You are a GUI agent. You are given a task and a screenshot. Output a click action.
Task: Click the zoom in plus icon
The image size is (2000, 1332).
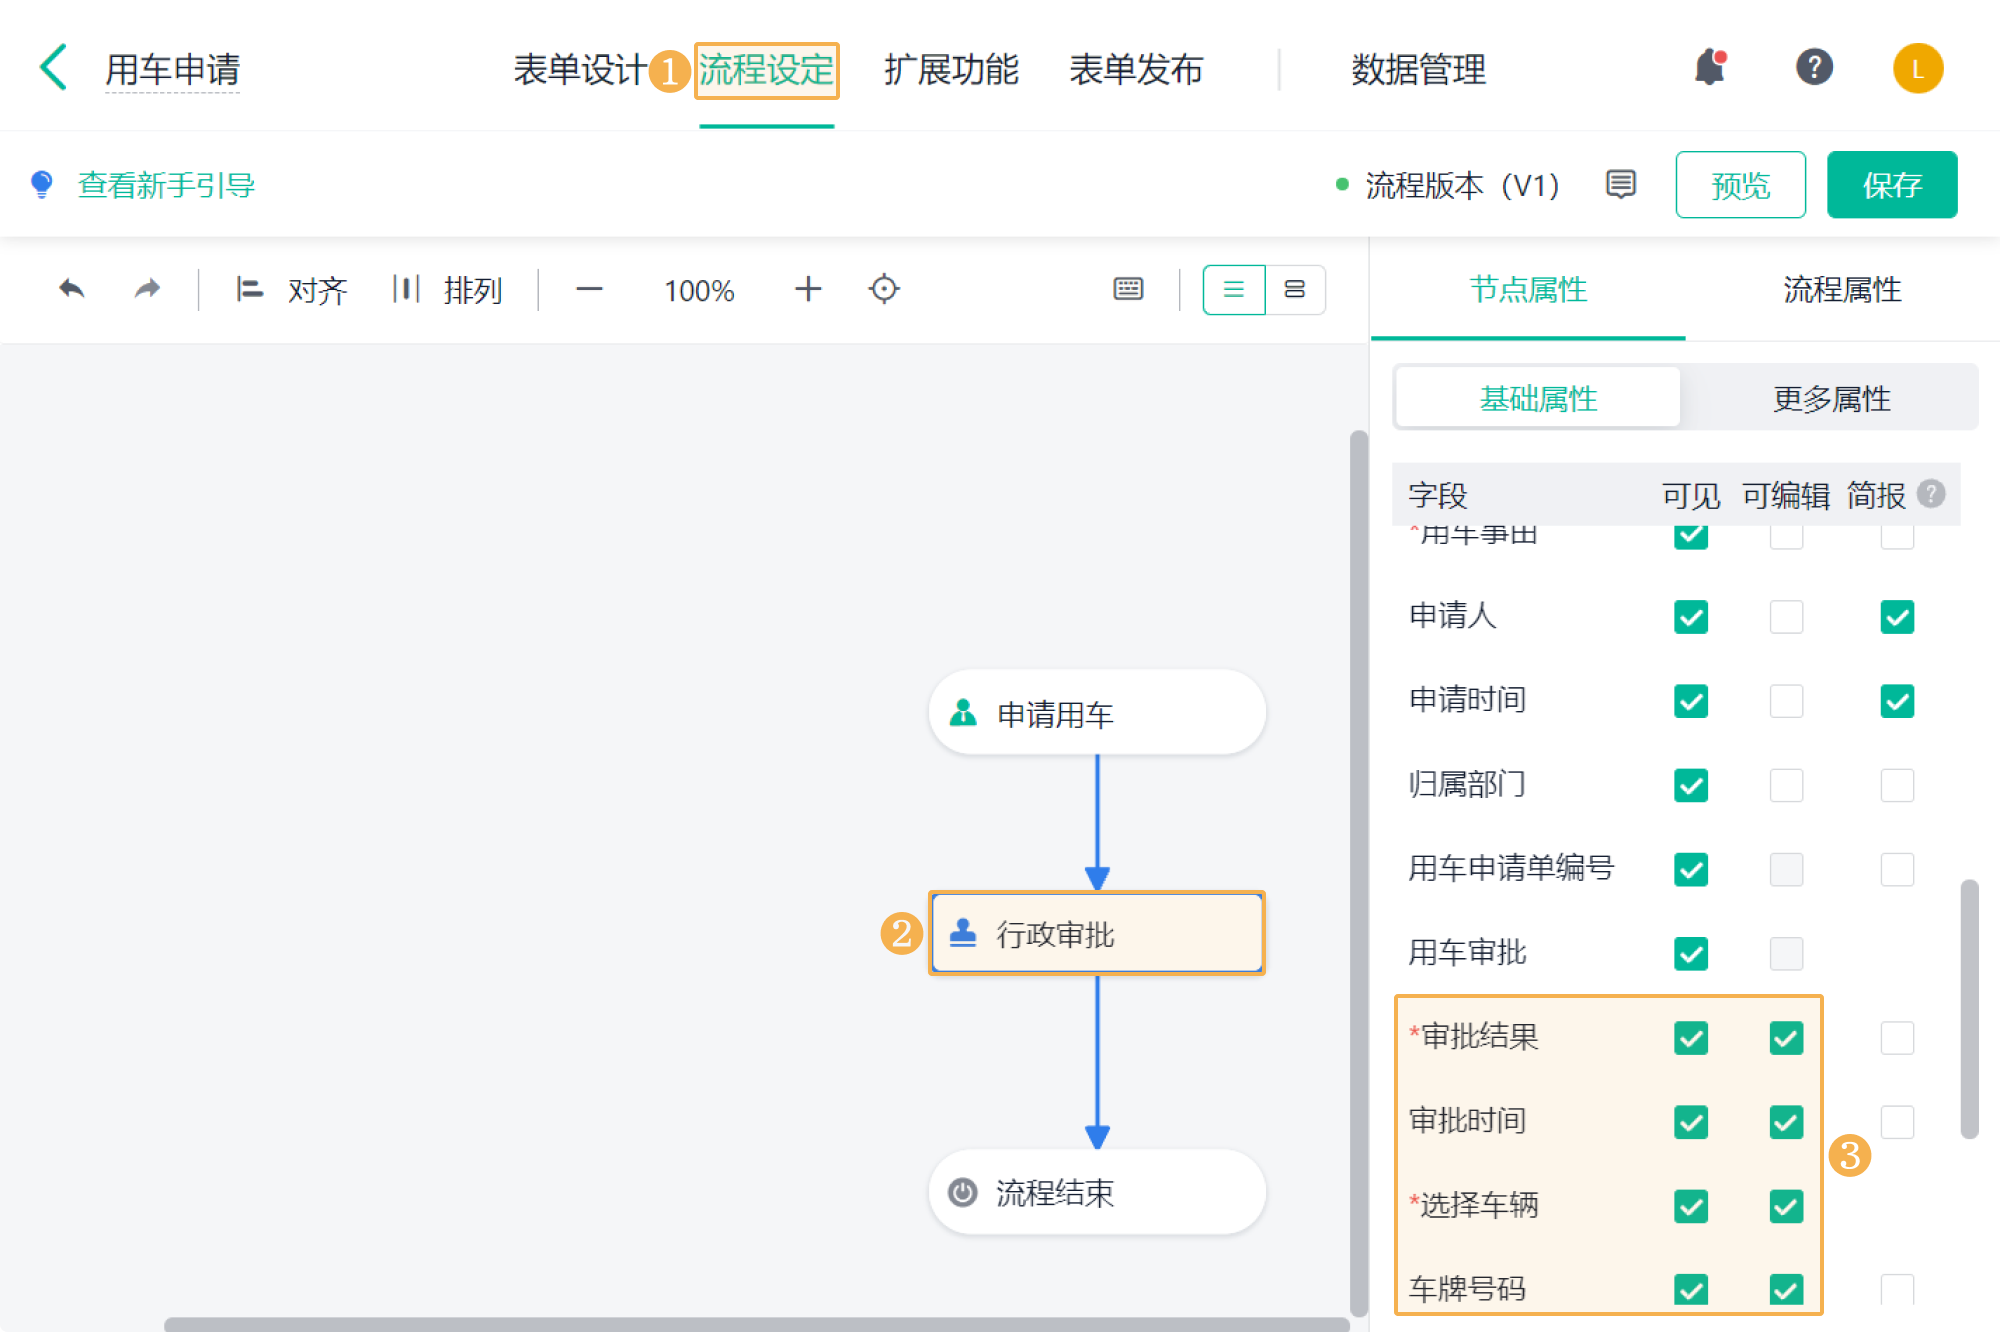(x=808, y=290)
